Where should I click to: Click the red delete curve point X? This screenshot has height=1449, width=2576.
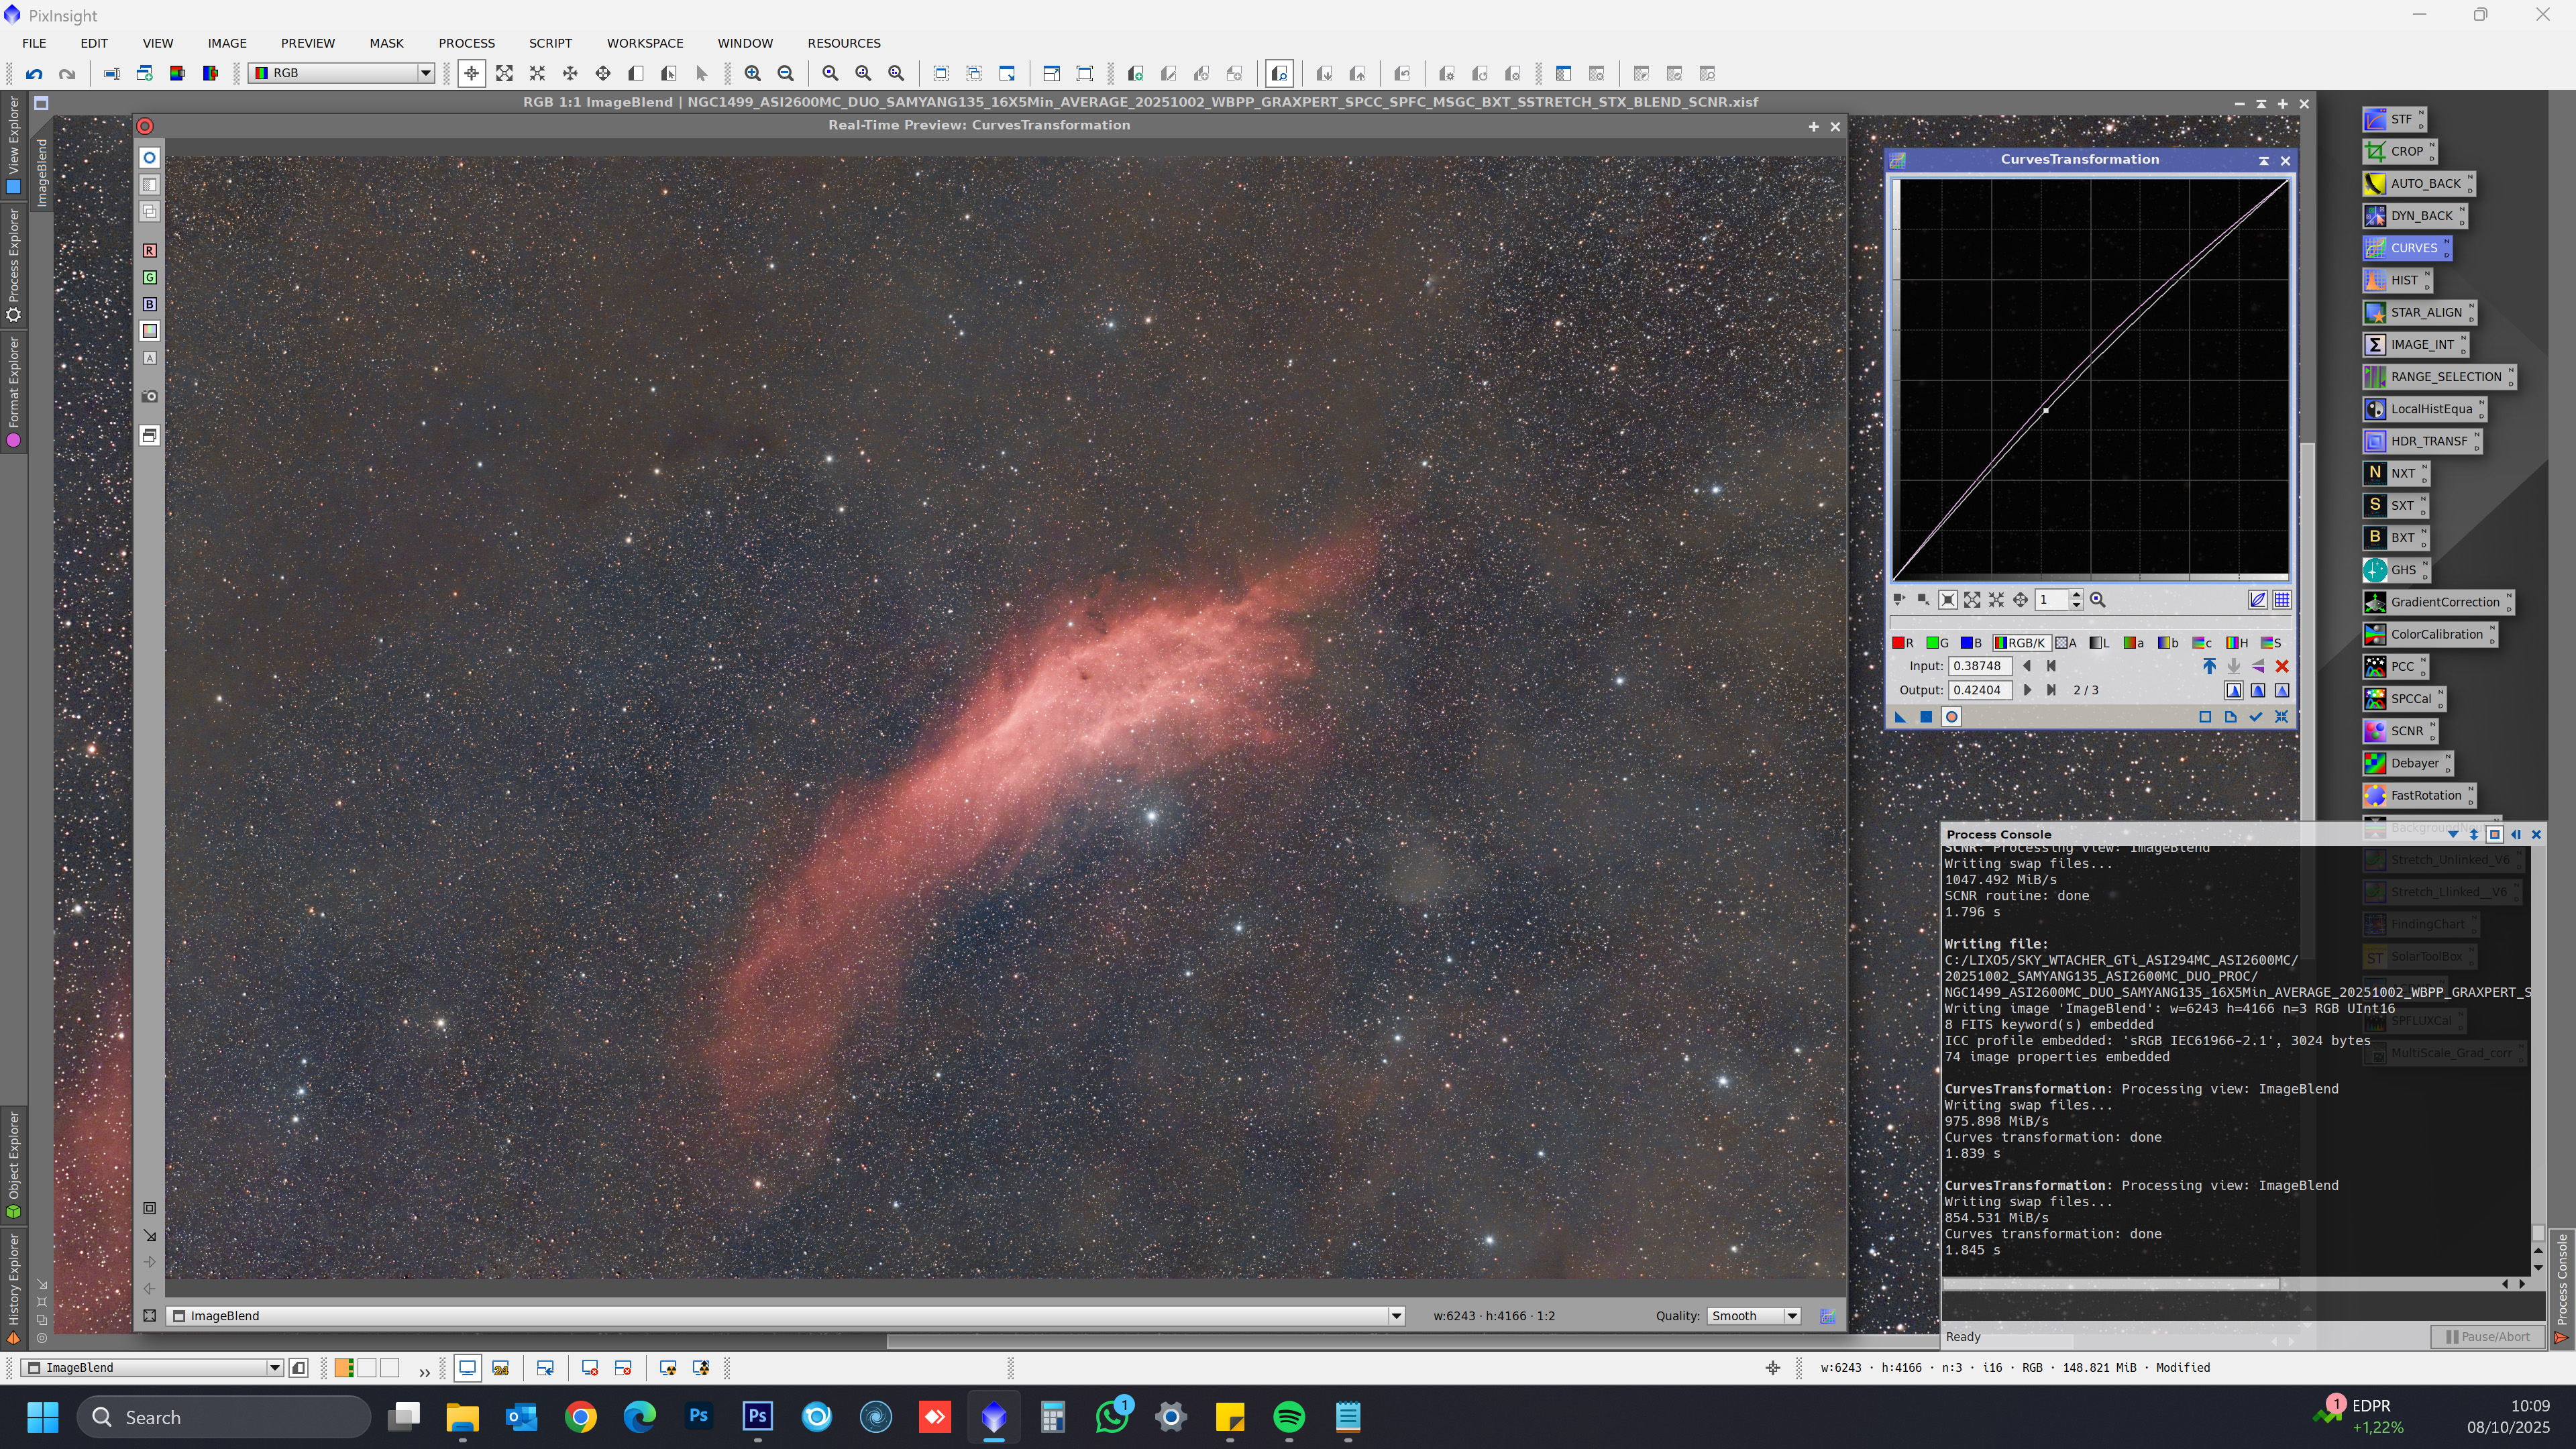coord(2282,667)
